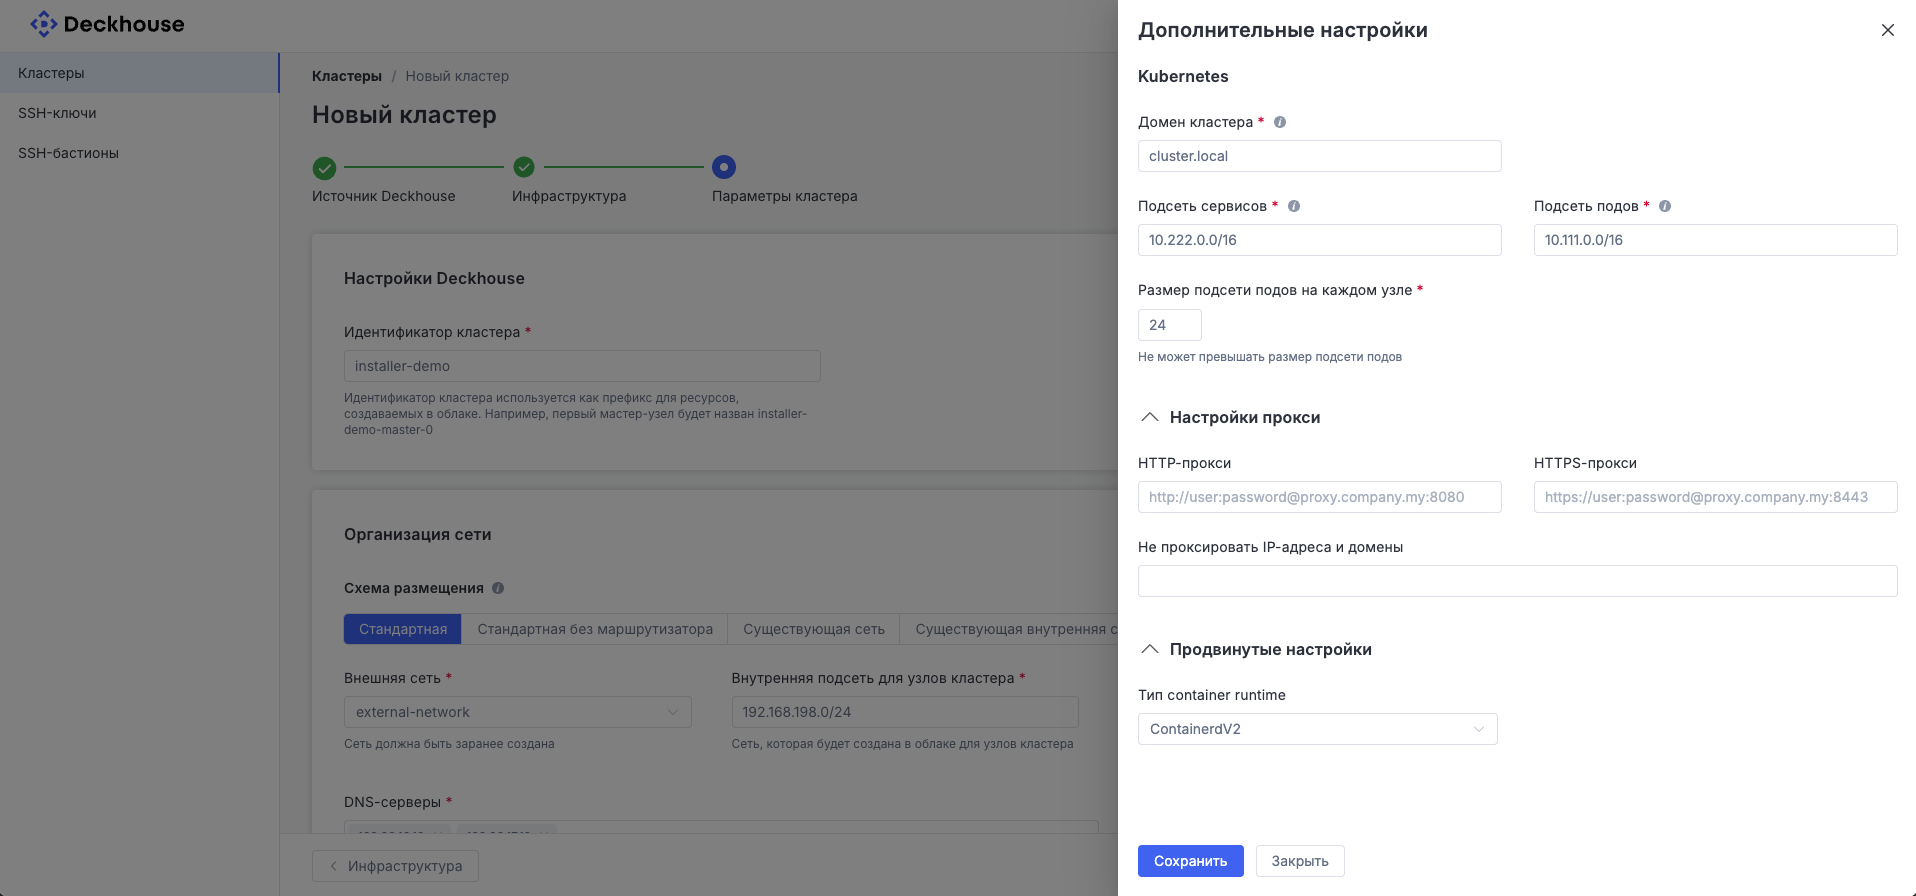This screenshot has width=1916, height=896.
Task: Click the Идентификатор кластера input field
Action: coord(582,366)
